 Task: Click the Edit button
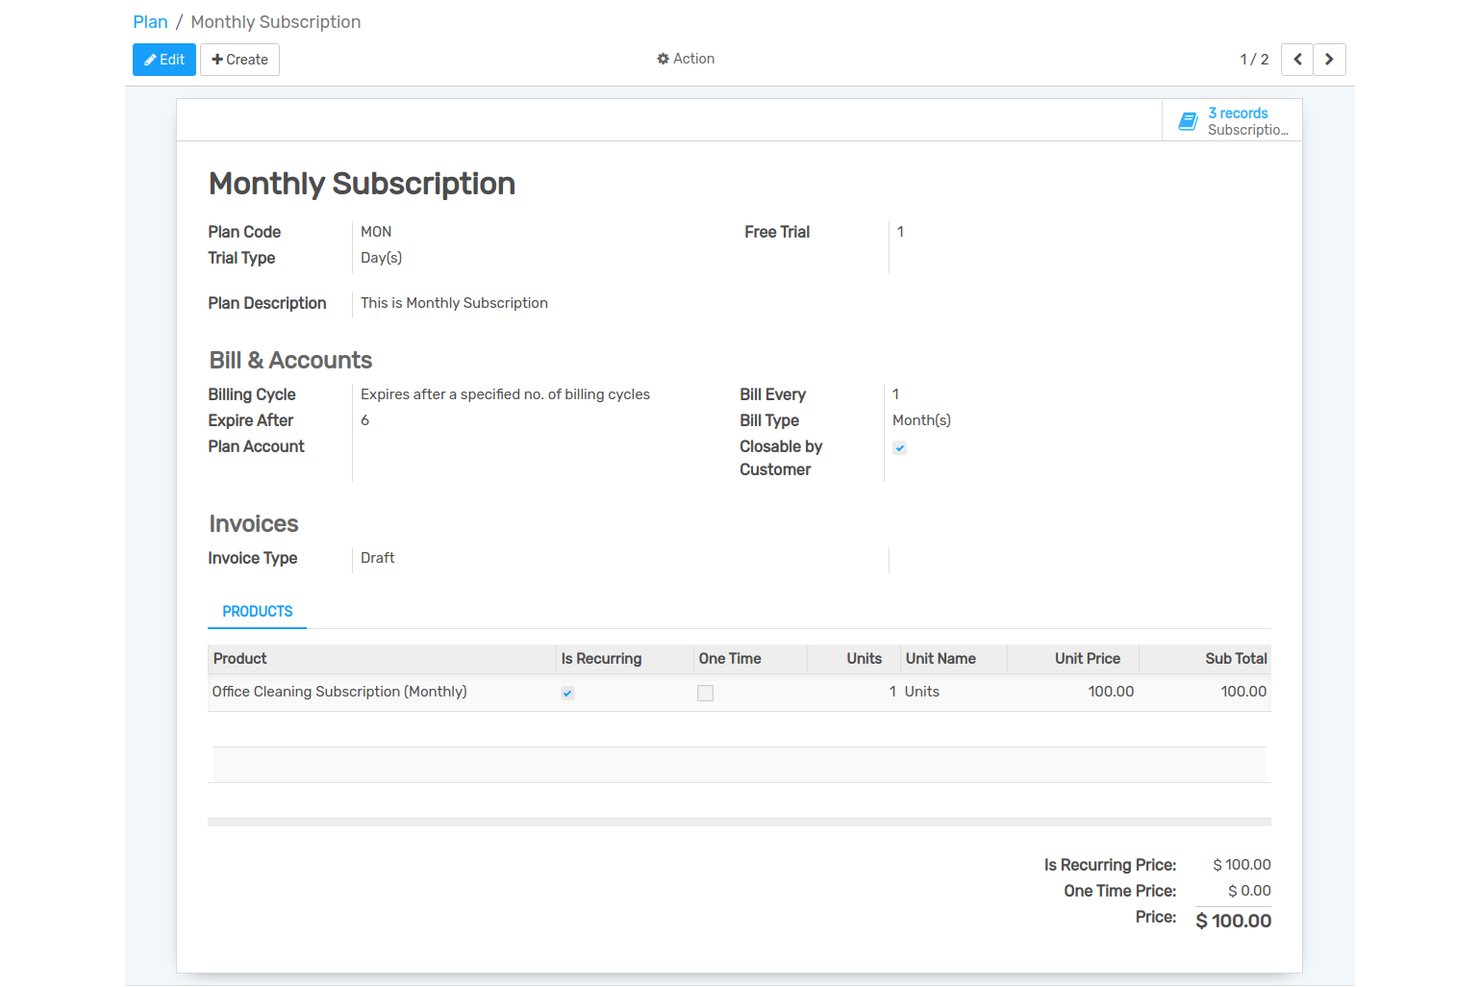click(164, 60)
